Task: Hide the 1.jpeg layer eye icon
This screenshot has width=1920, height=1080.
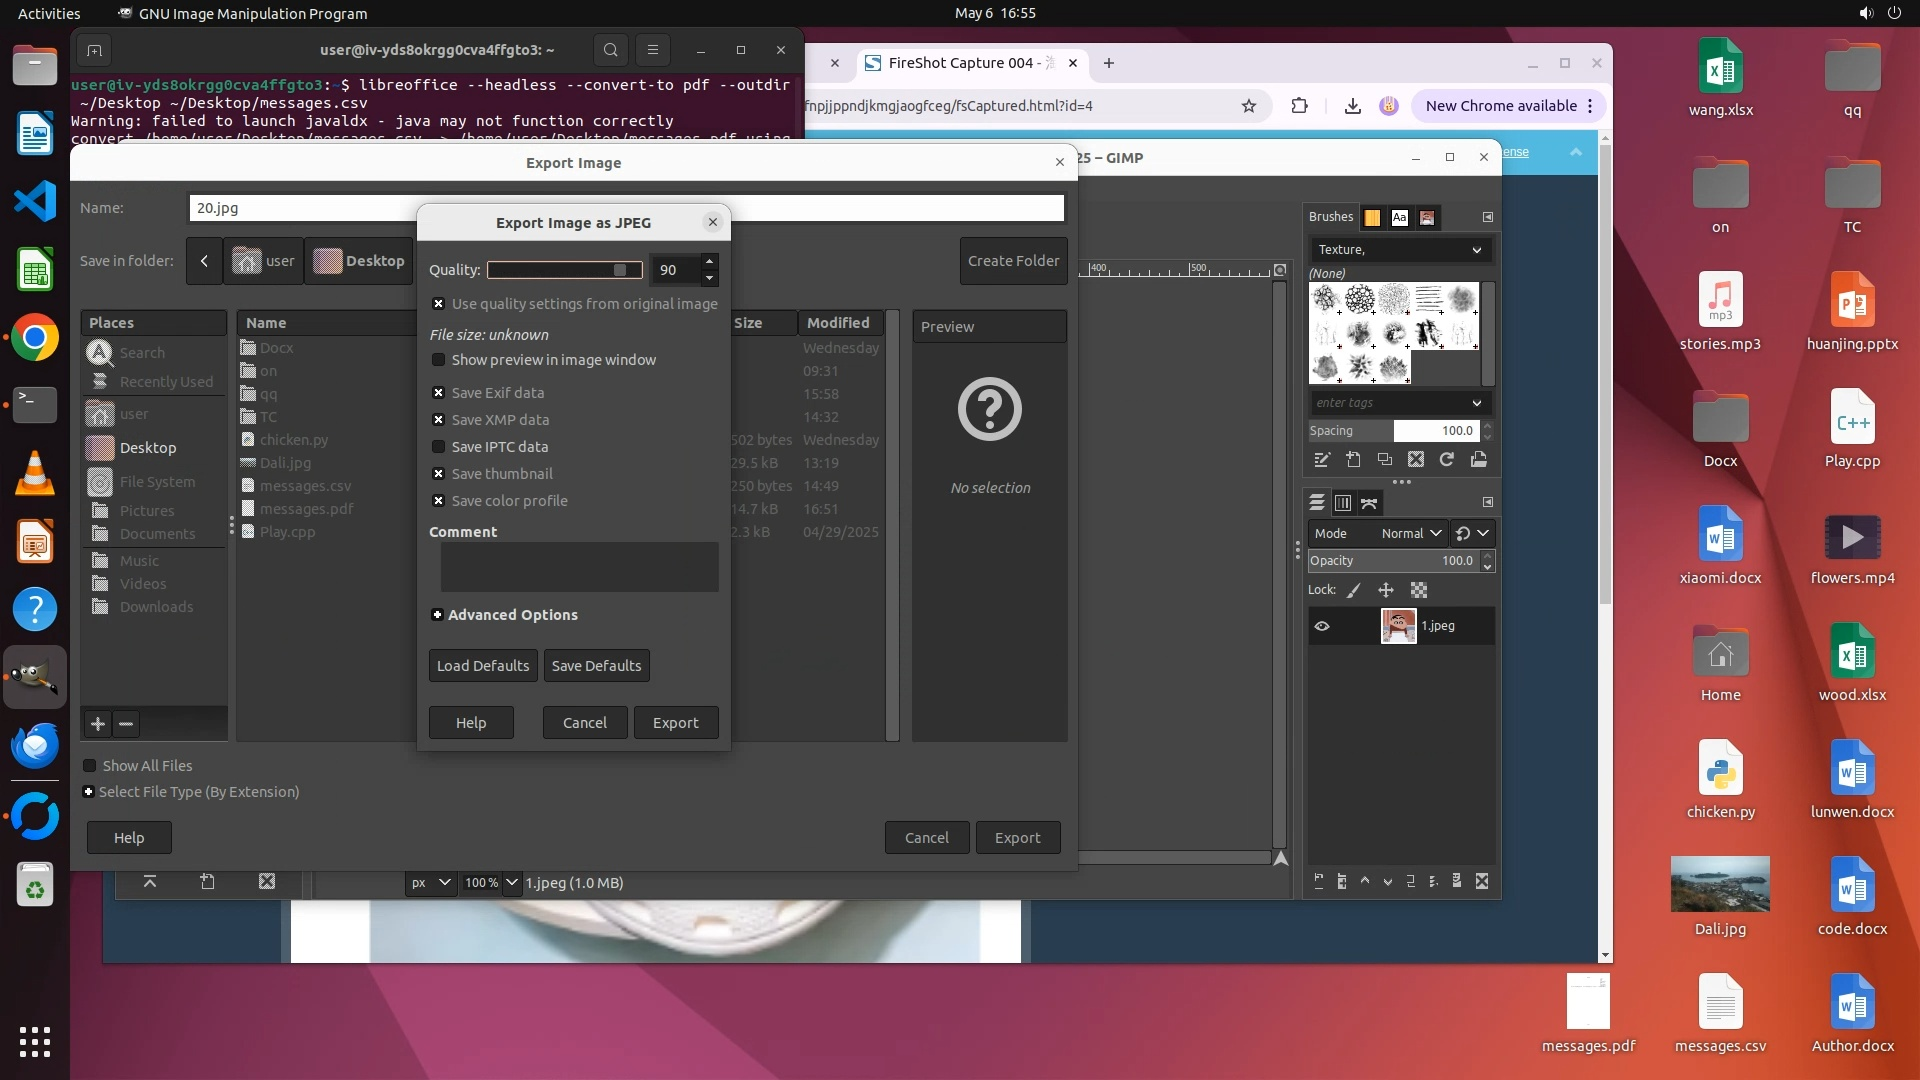Action: [x=1322, y=627]
